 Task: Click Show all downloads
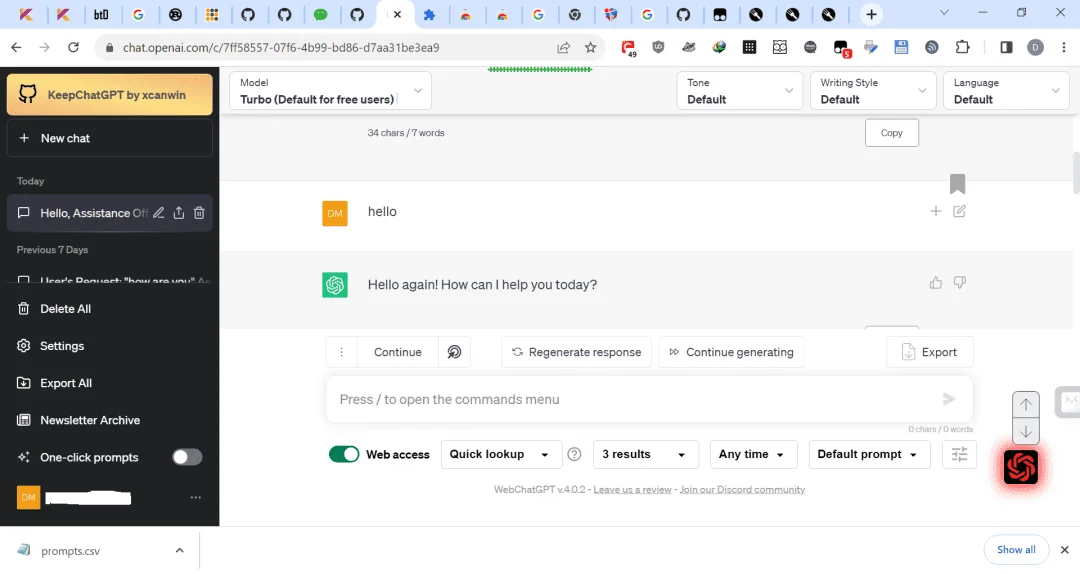[x=1016, y=549]
